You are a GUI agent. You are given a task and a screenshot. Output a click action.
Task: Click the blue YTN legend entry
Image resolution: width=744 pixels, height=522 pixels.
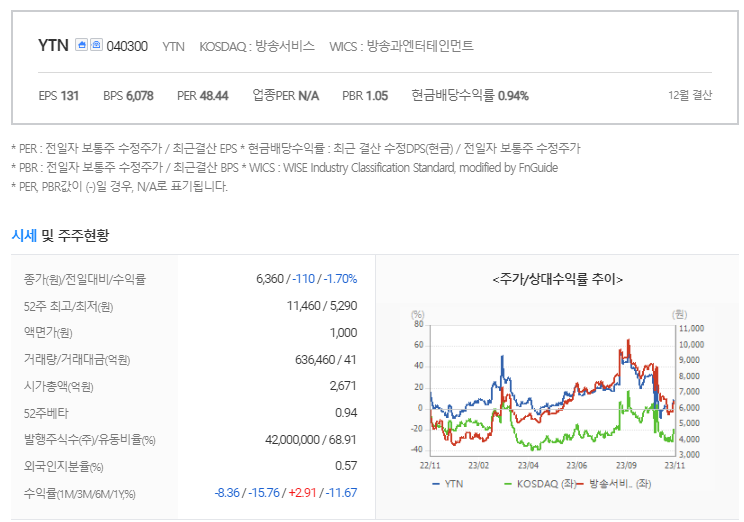pyautogui.click(x=448, y=484)
